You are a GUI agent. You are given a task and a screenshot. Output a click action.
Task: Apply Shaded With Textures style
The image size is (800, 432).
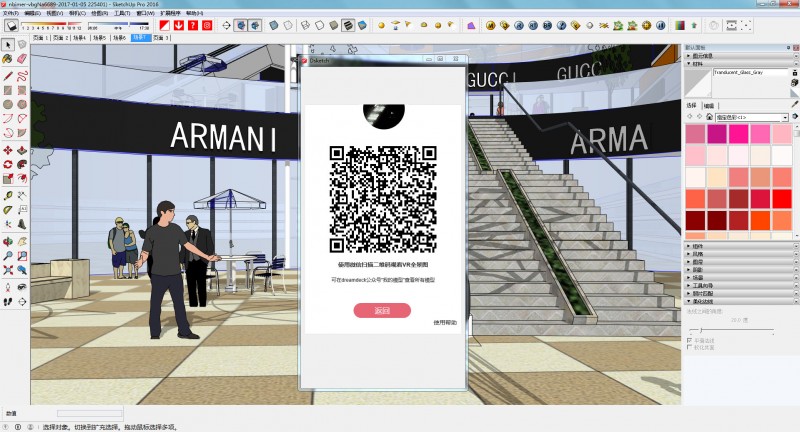pyautogui.click(x=348, y=25)
